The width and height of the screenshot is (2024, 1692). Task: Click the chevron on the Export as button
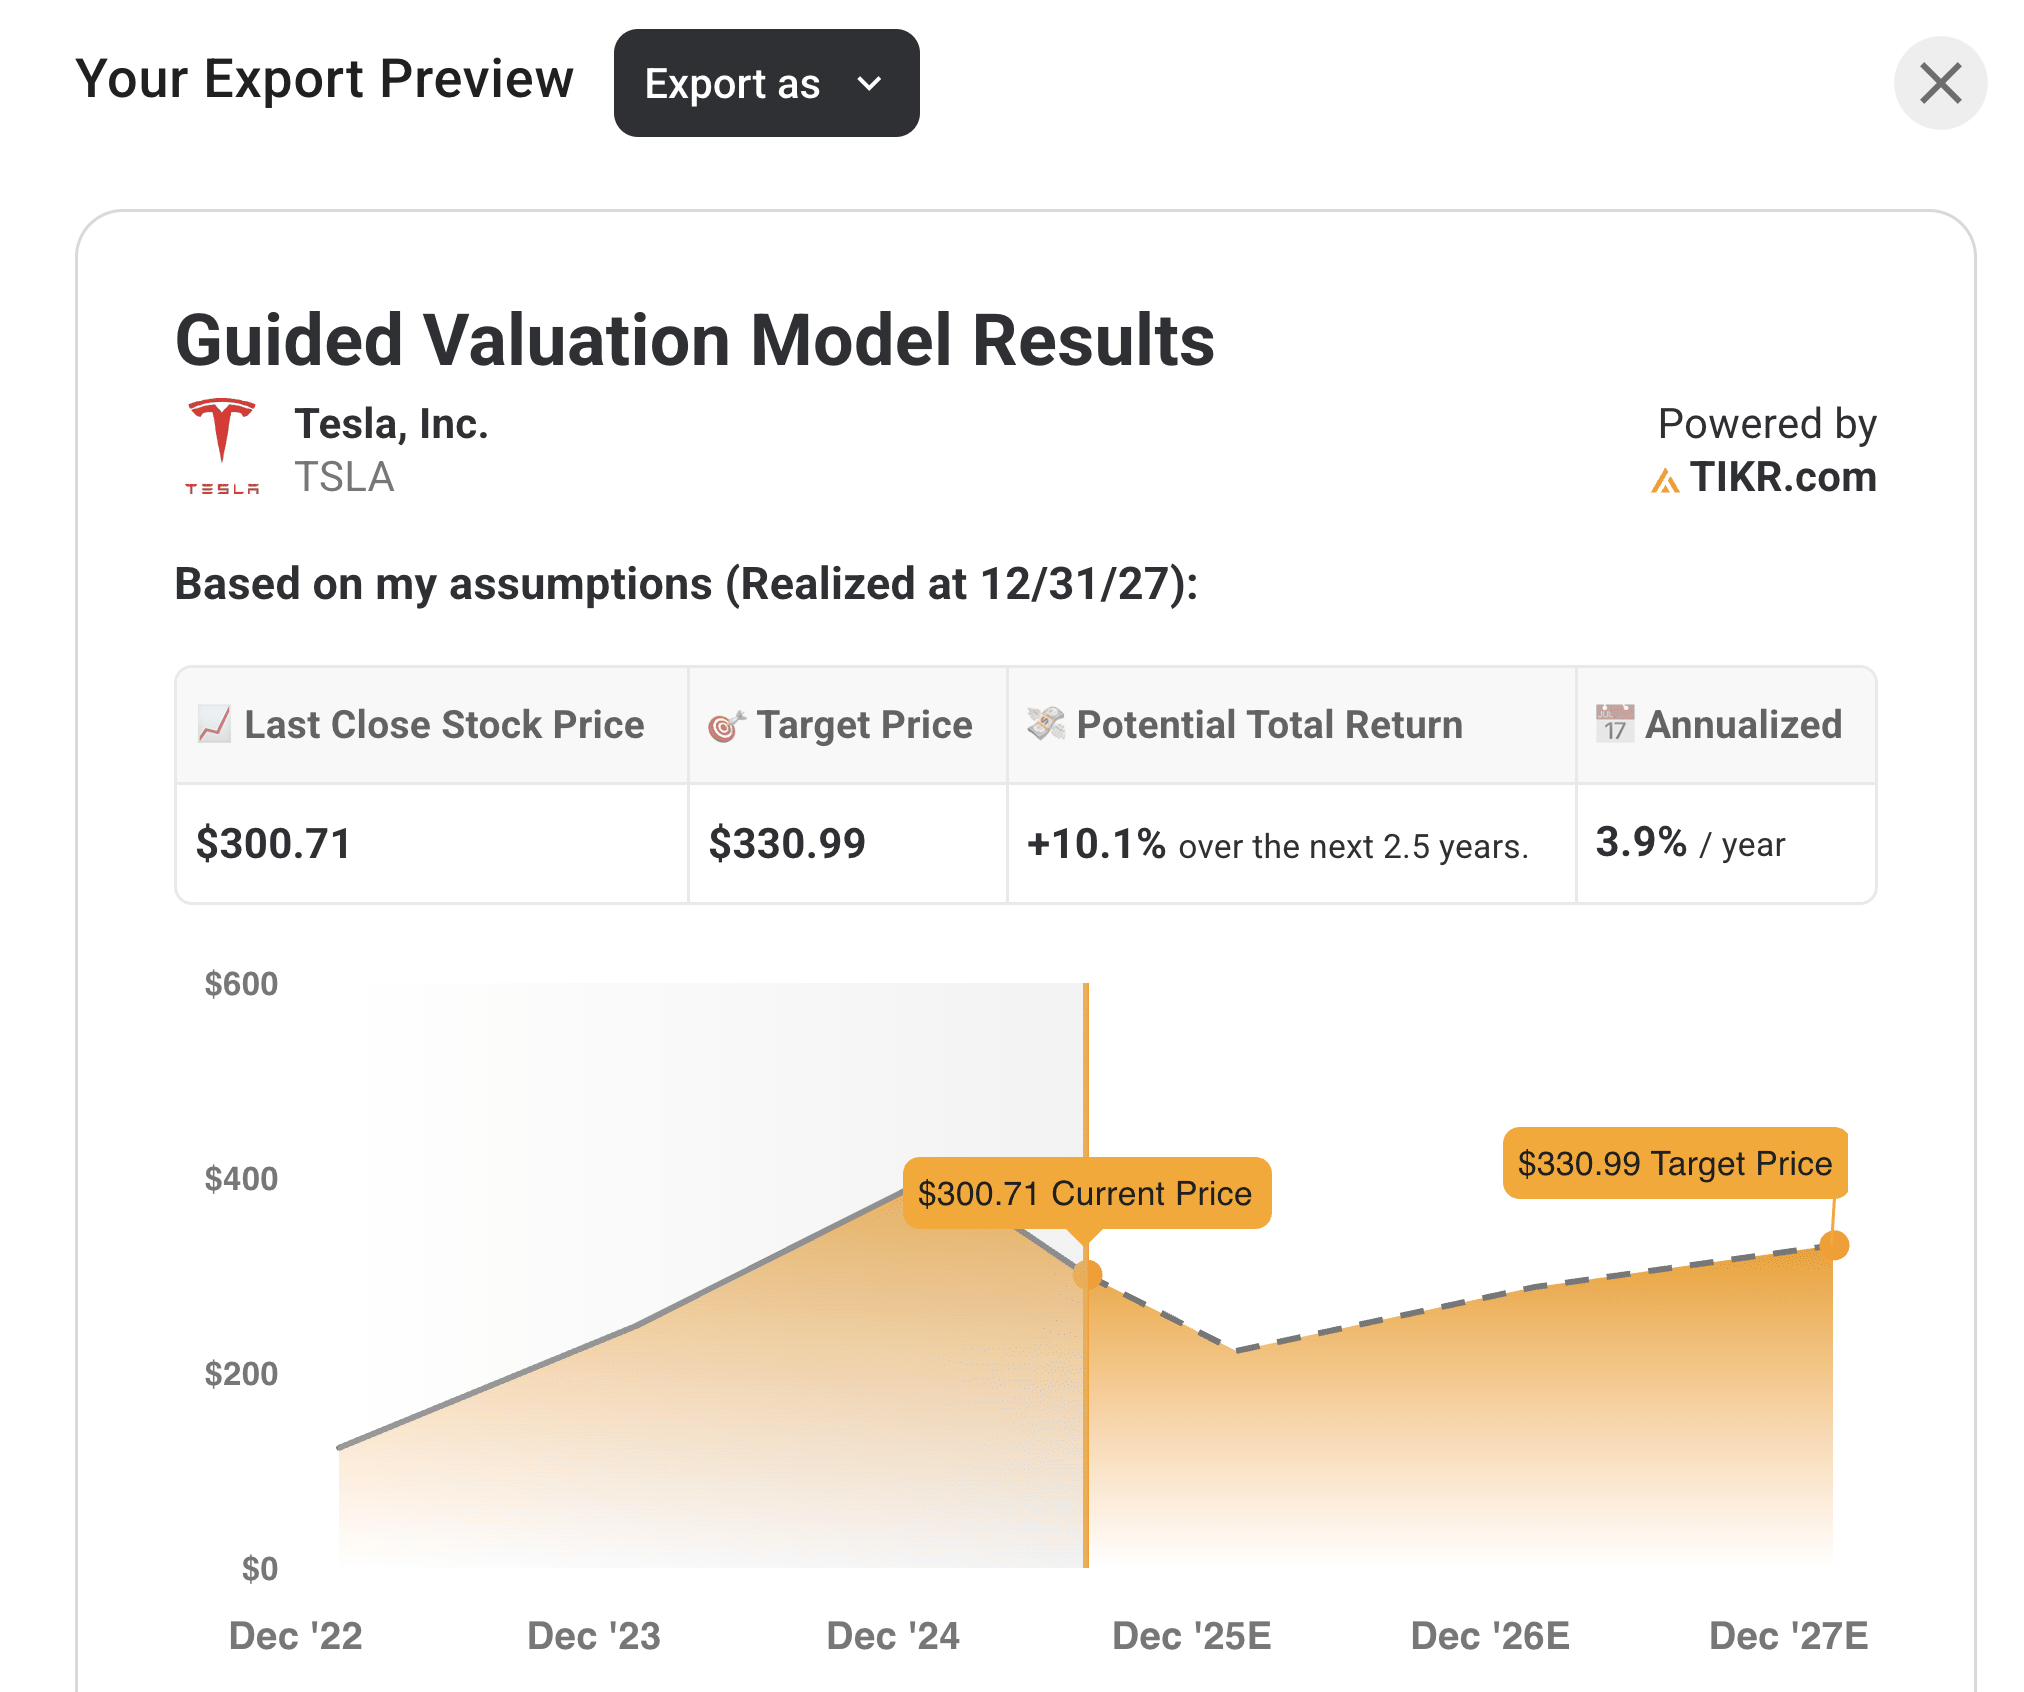click(x=868, y=84)
